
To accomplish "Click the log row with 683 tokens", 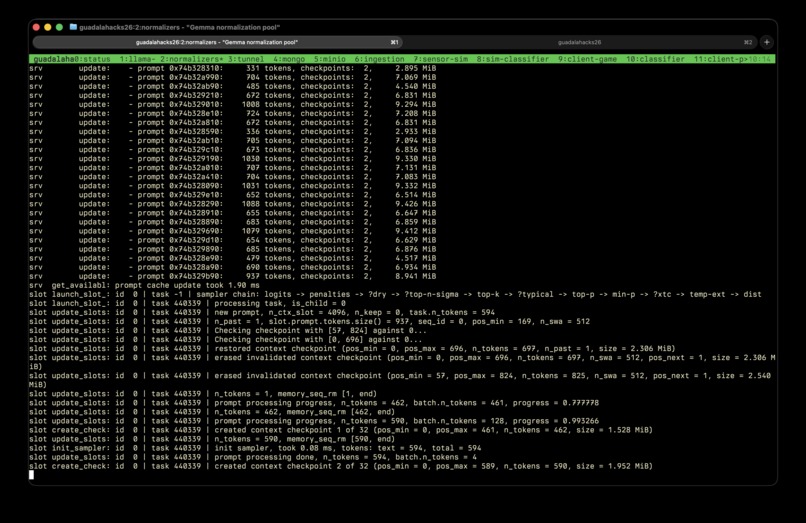I will click(232, 222).
